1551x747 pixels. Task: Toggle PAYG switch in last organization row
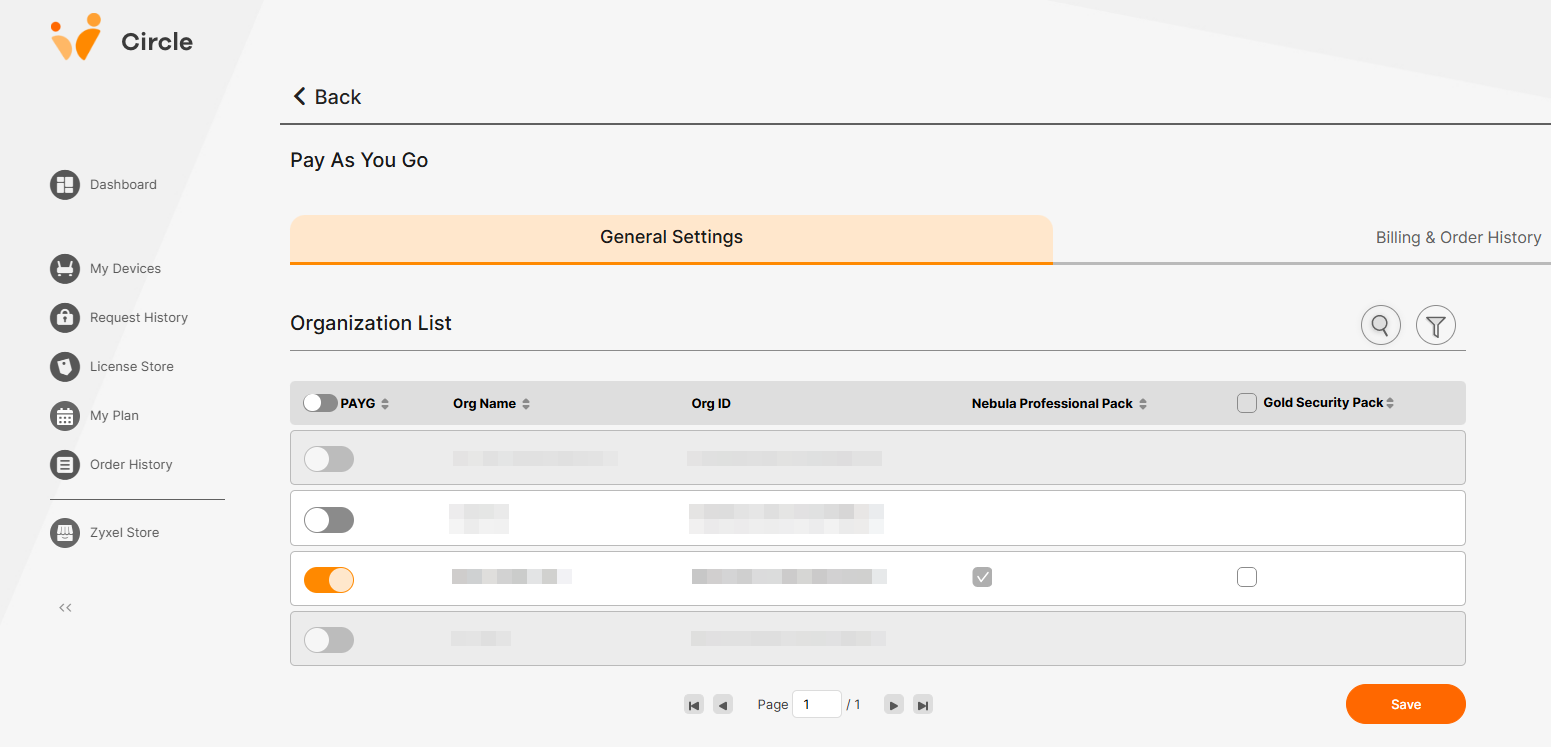click(x=329, y=640)
